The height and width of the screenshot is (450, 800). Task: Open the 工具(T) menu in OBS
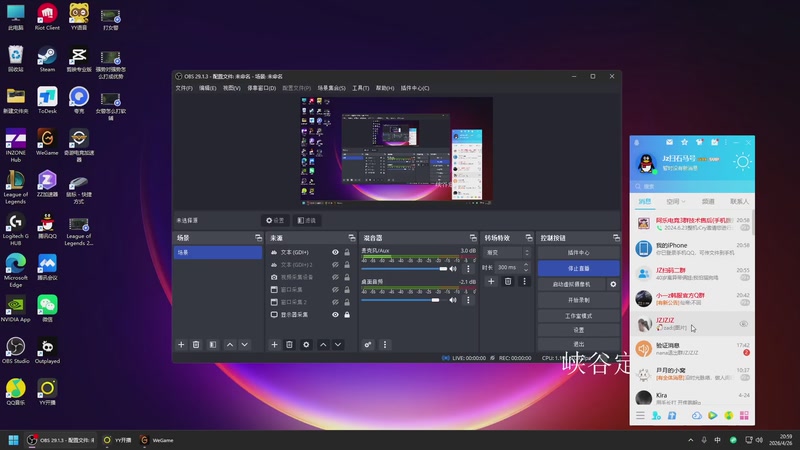pyautogui.click(x=361, y=88)
